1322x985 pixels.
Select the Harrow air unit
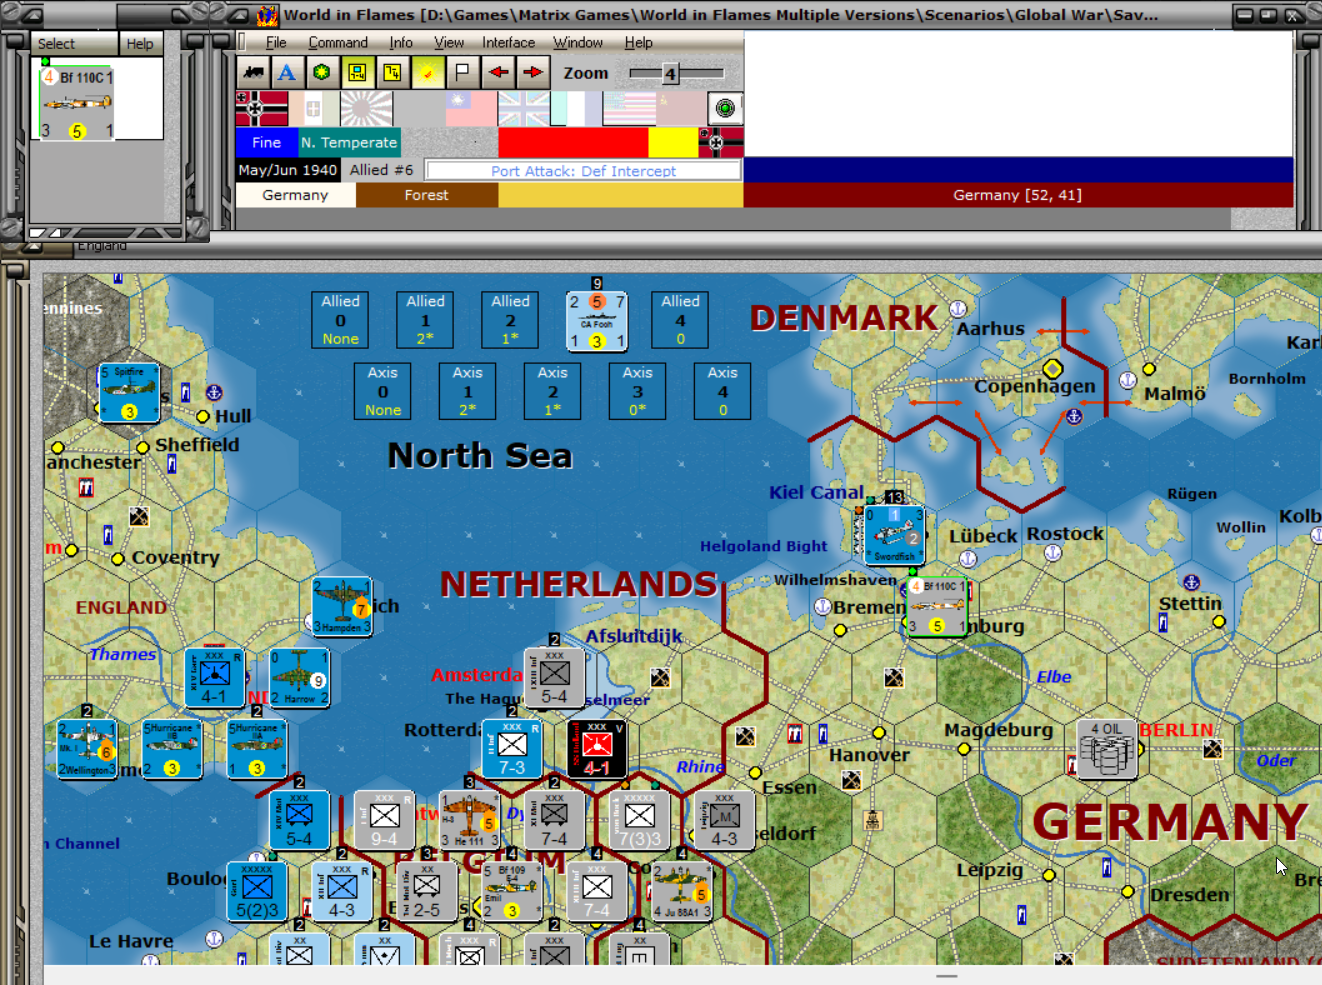click(x=299, y=678)
